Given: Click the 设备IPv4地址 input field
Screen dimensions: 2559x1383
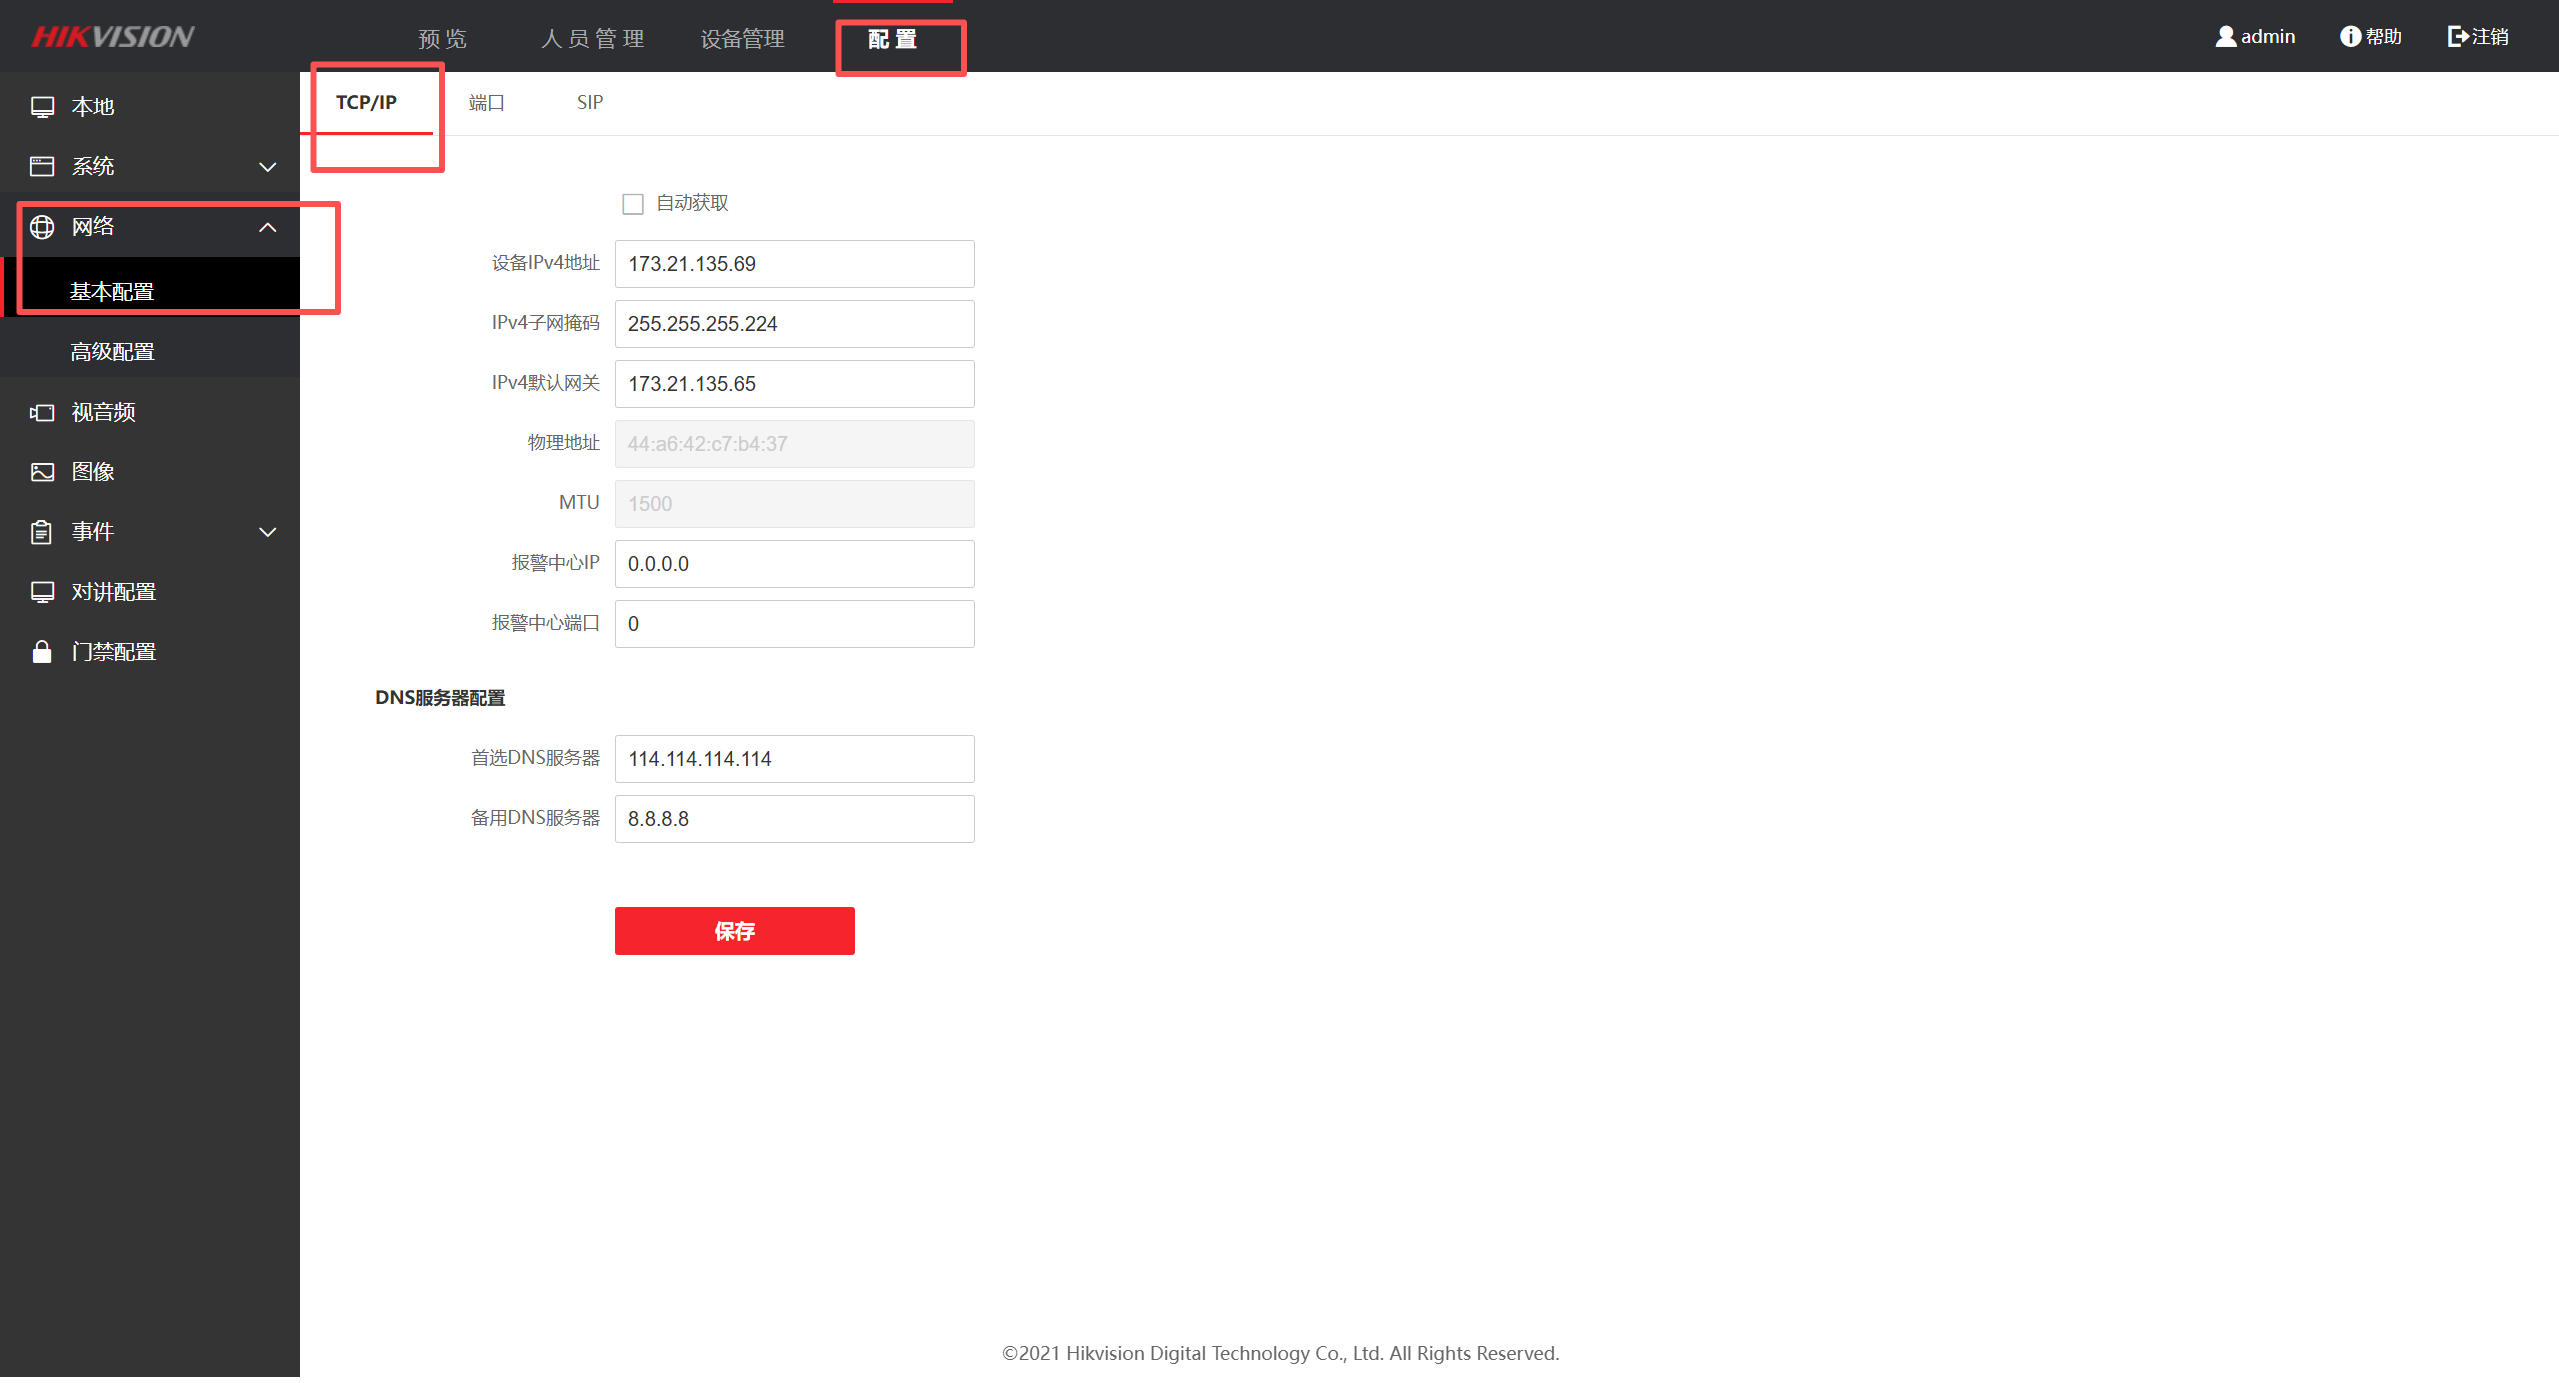Looking at the screenshot, I should [794, 264].
